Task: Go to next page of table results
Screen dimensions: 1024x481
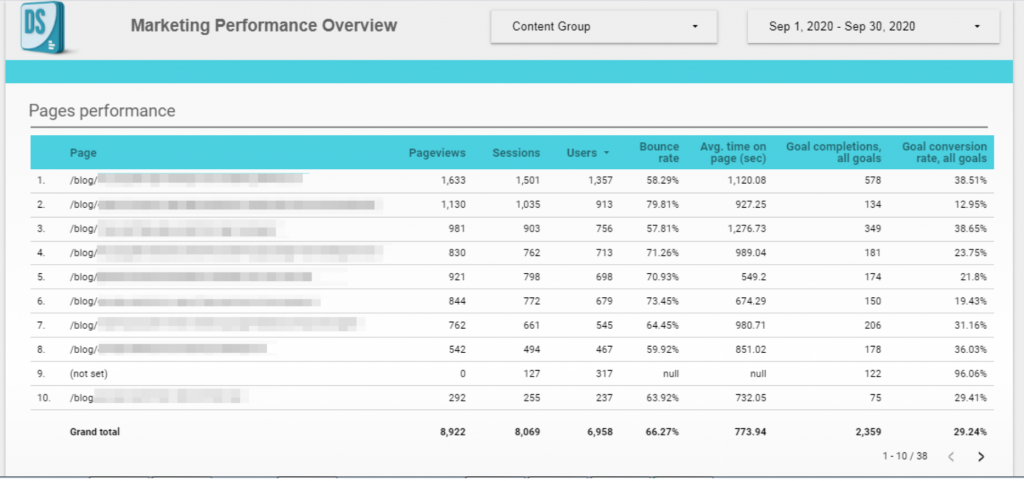Action: (980, 457)
